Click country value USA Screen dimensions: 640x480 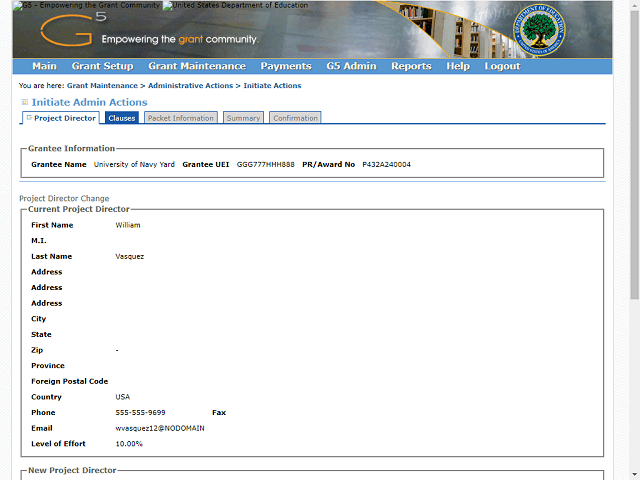[122, 397]
